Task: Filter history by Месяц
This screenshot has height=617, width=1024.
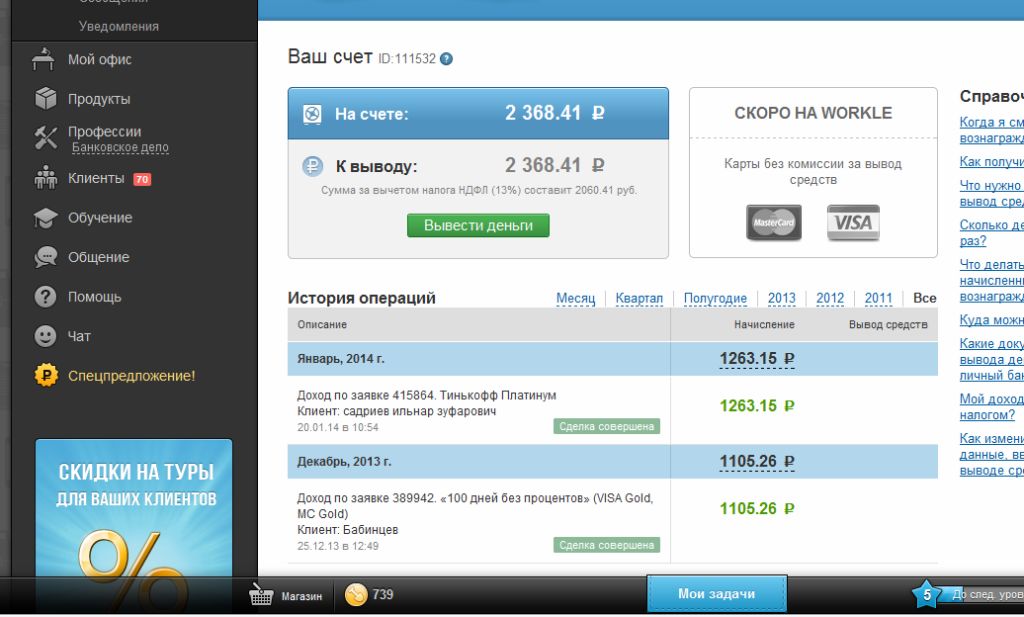Action: [x=575, y=298]
